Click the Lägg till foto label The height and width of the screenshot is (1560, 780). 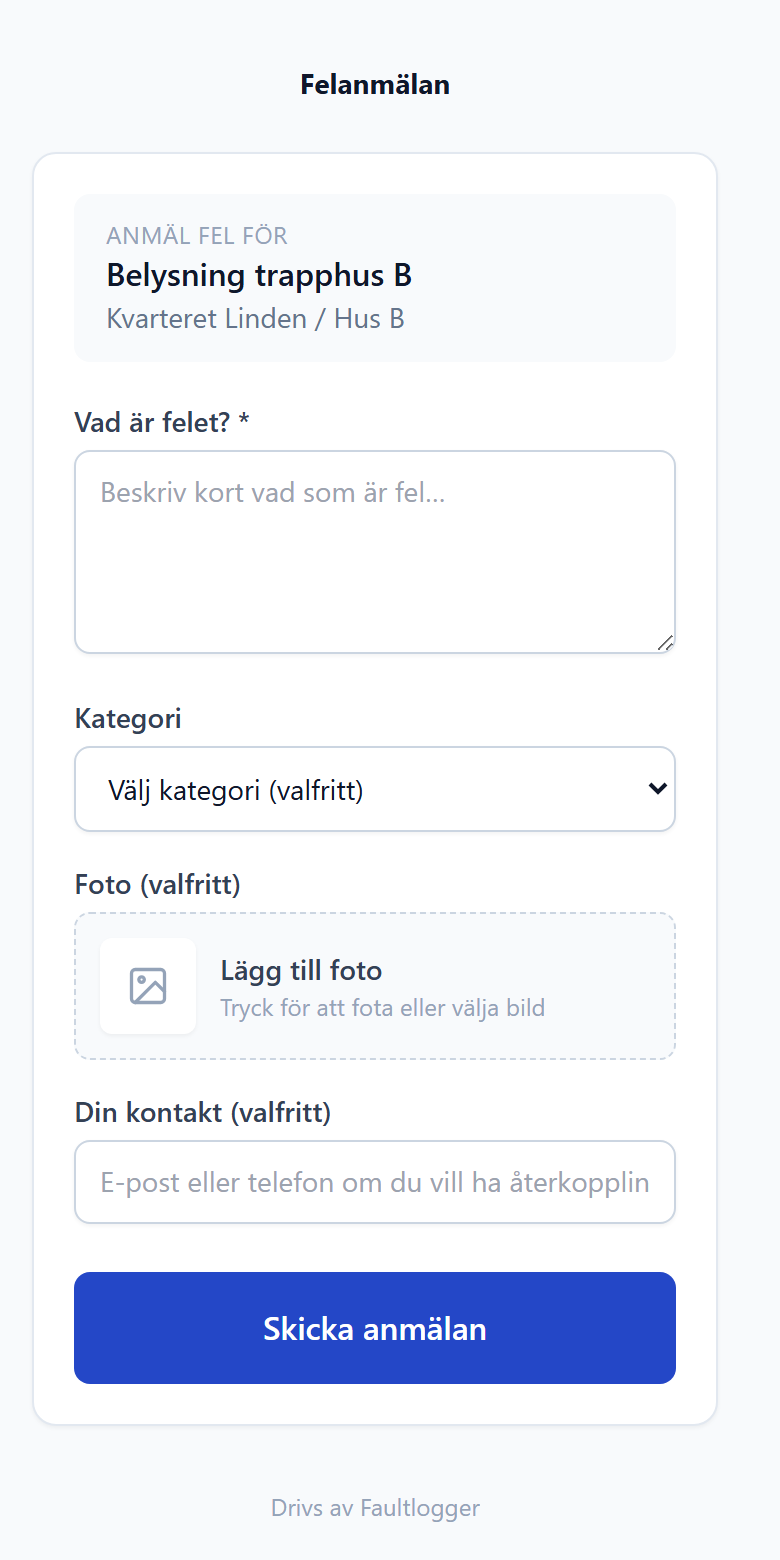tap(301, 970)
